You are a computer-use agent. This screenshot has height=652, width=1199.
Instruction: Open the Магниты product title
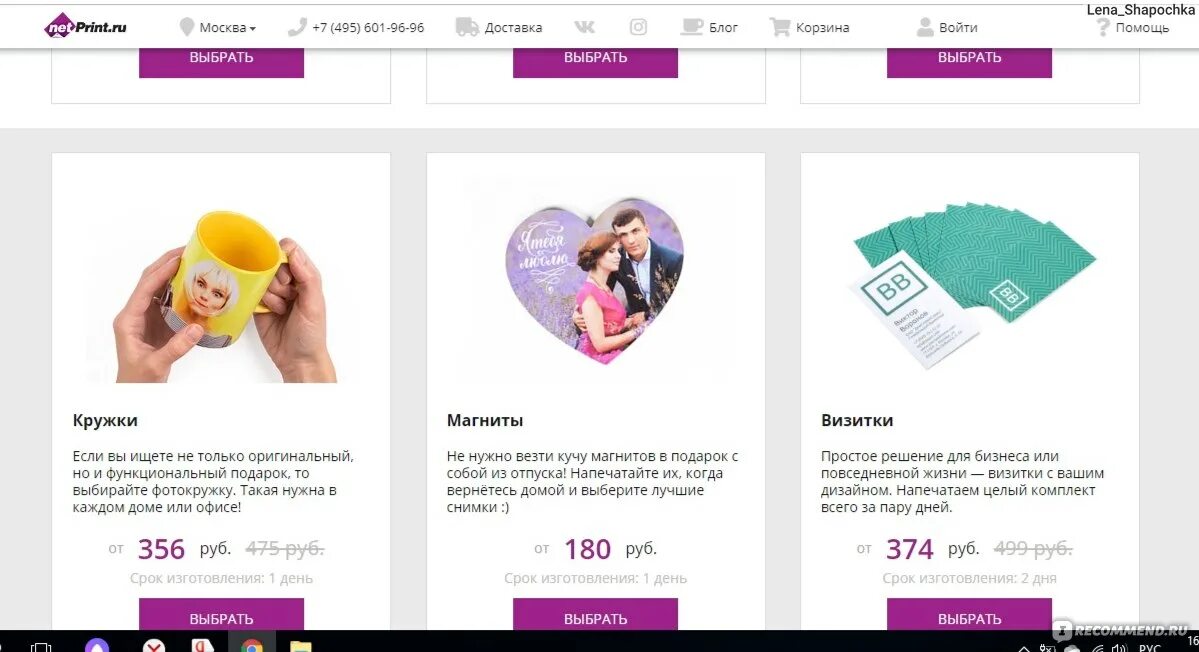(x=485, y=420)
